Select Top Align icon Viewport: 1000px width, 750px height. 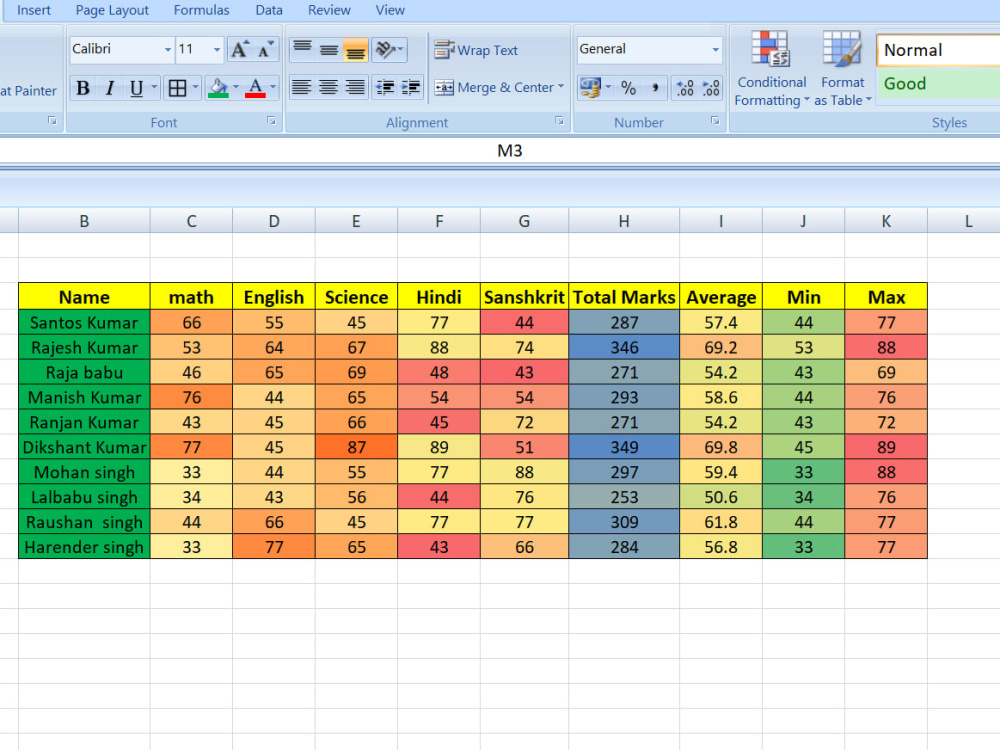click(x=302, y=50)
